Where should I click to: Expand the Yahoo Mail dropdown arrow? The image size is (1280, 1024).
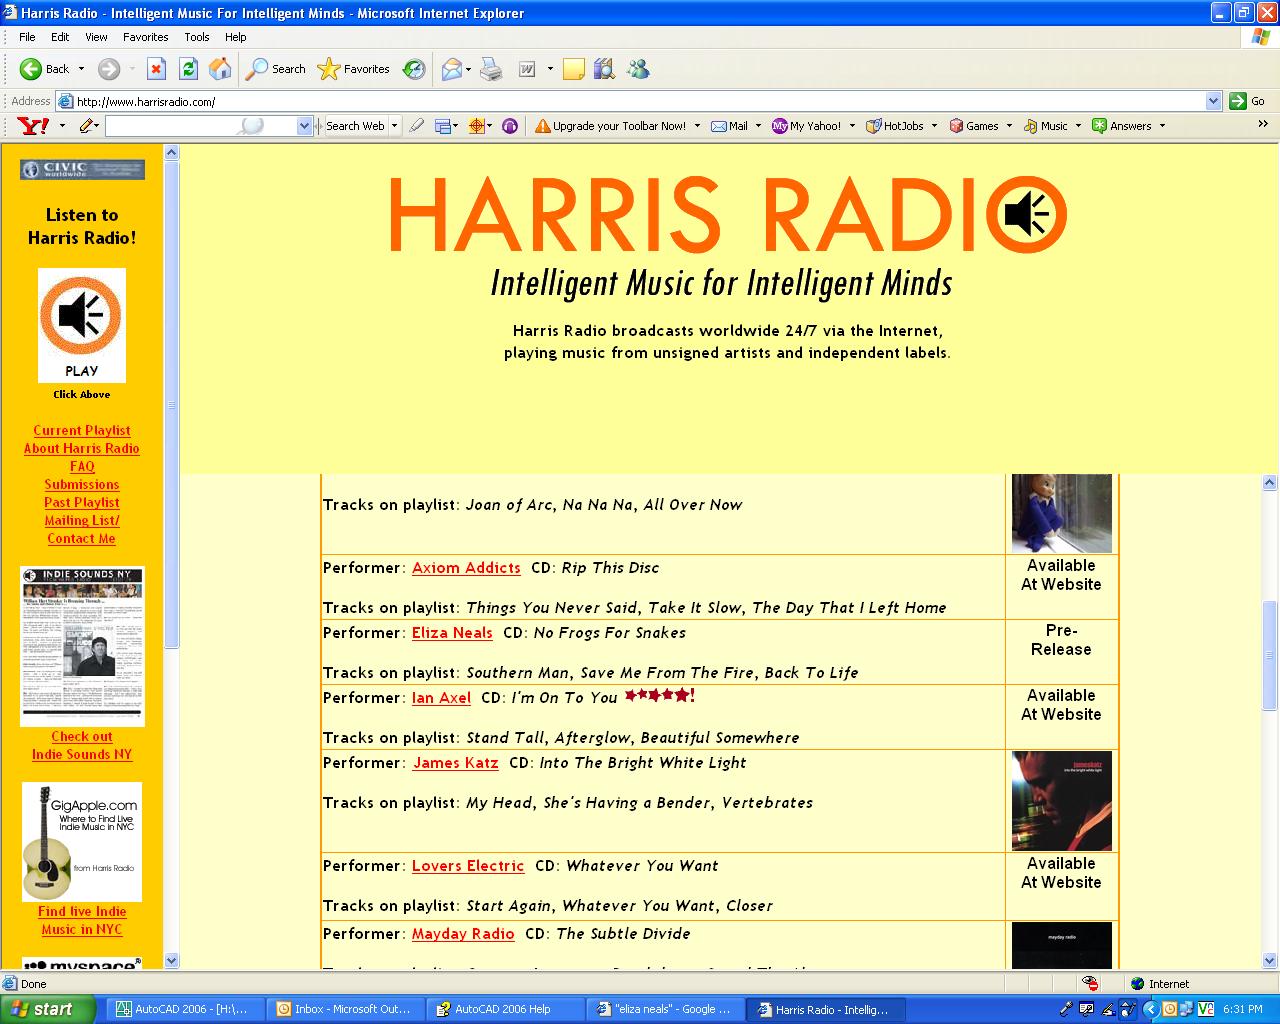(x=758, y=126)
